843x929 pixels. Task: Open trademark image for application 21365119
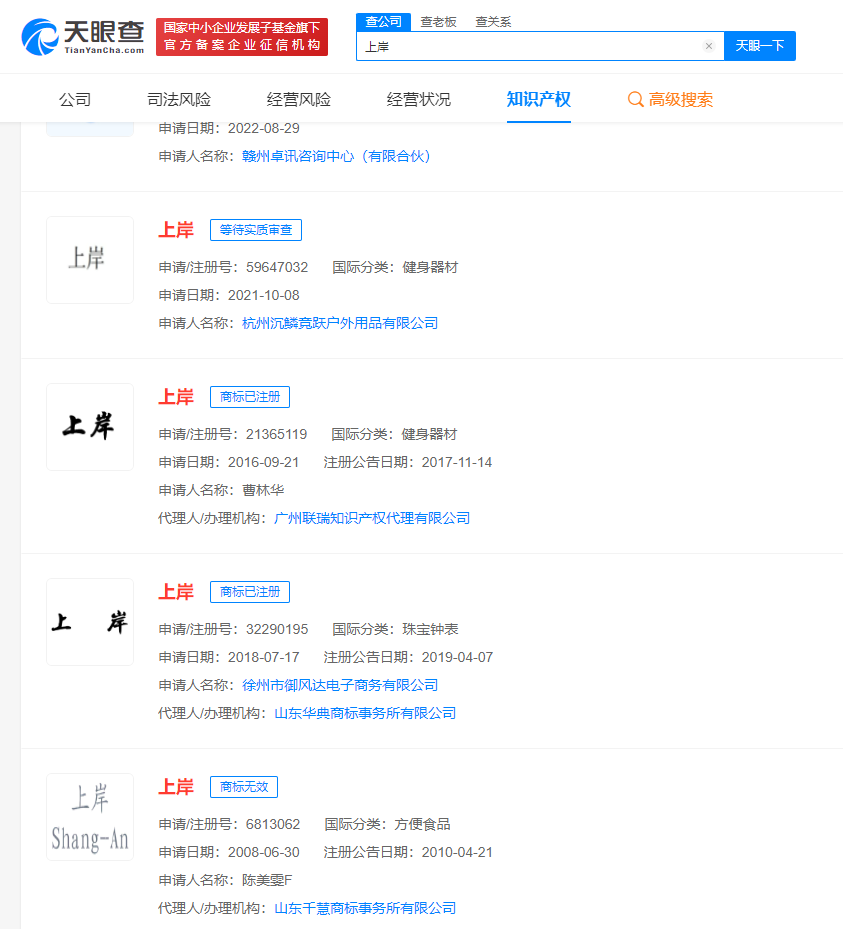(x=90, y=427)
